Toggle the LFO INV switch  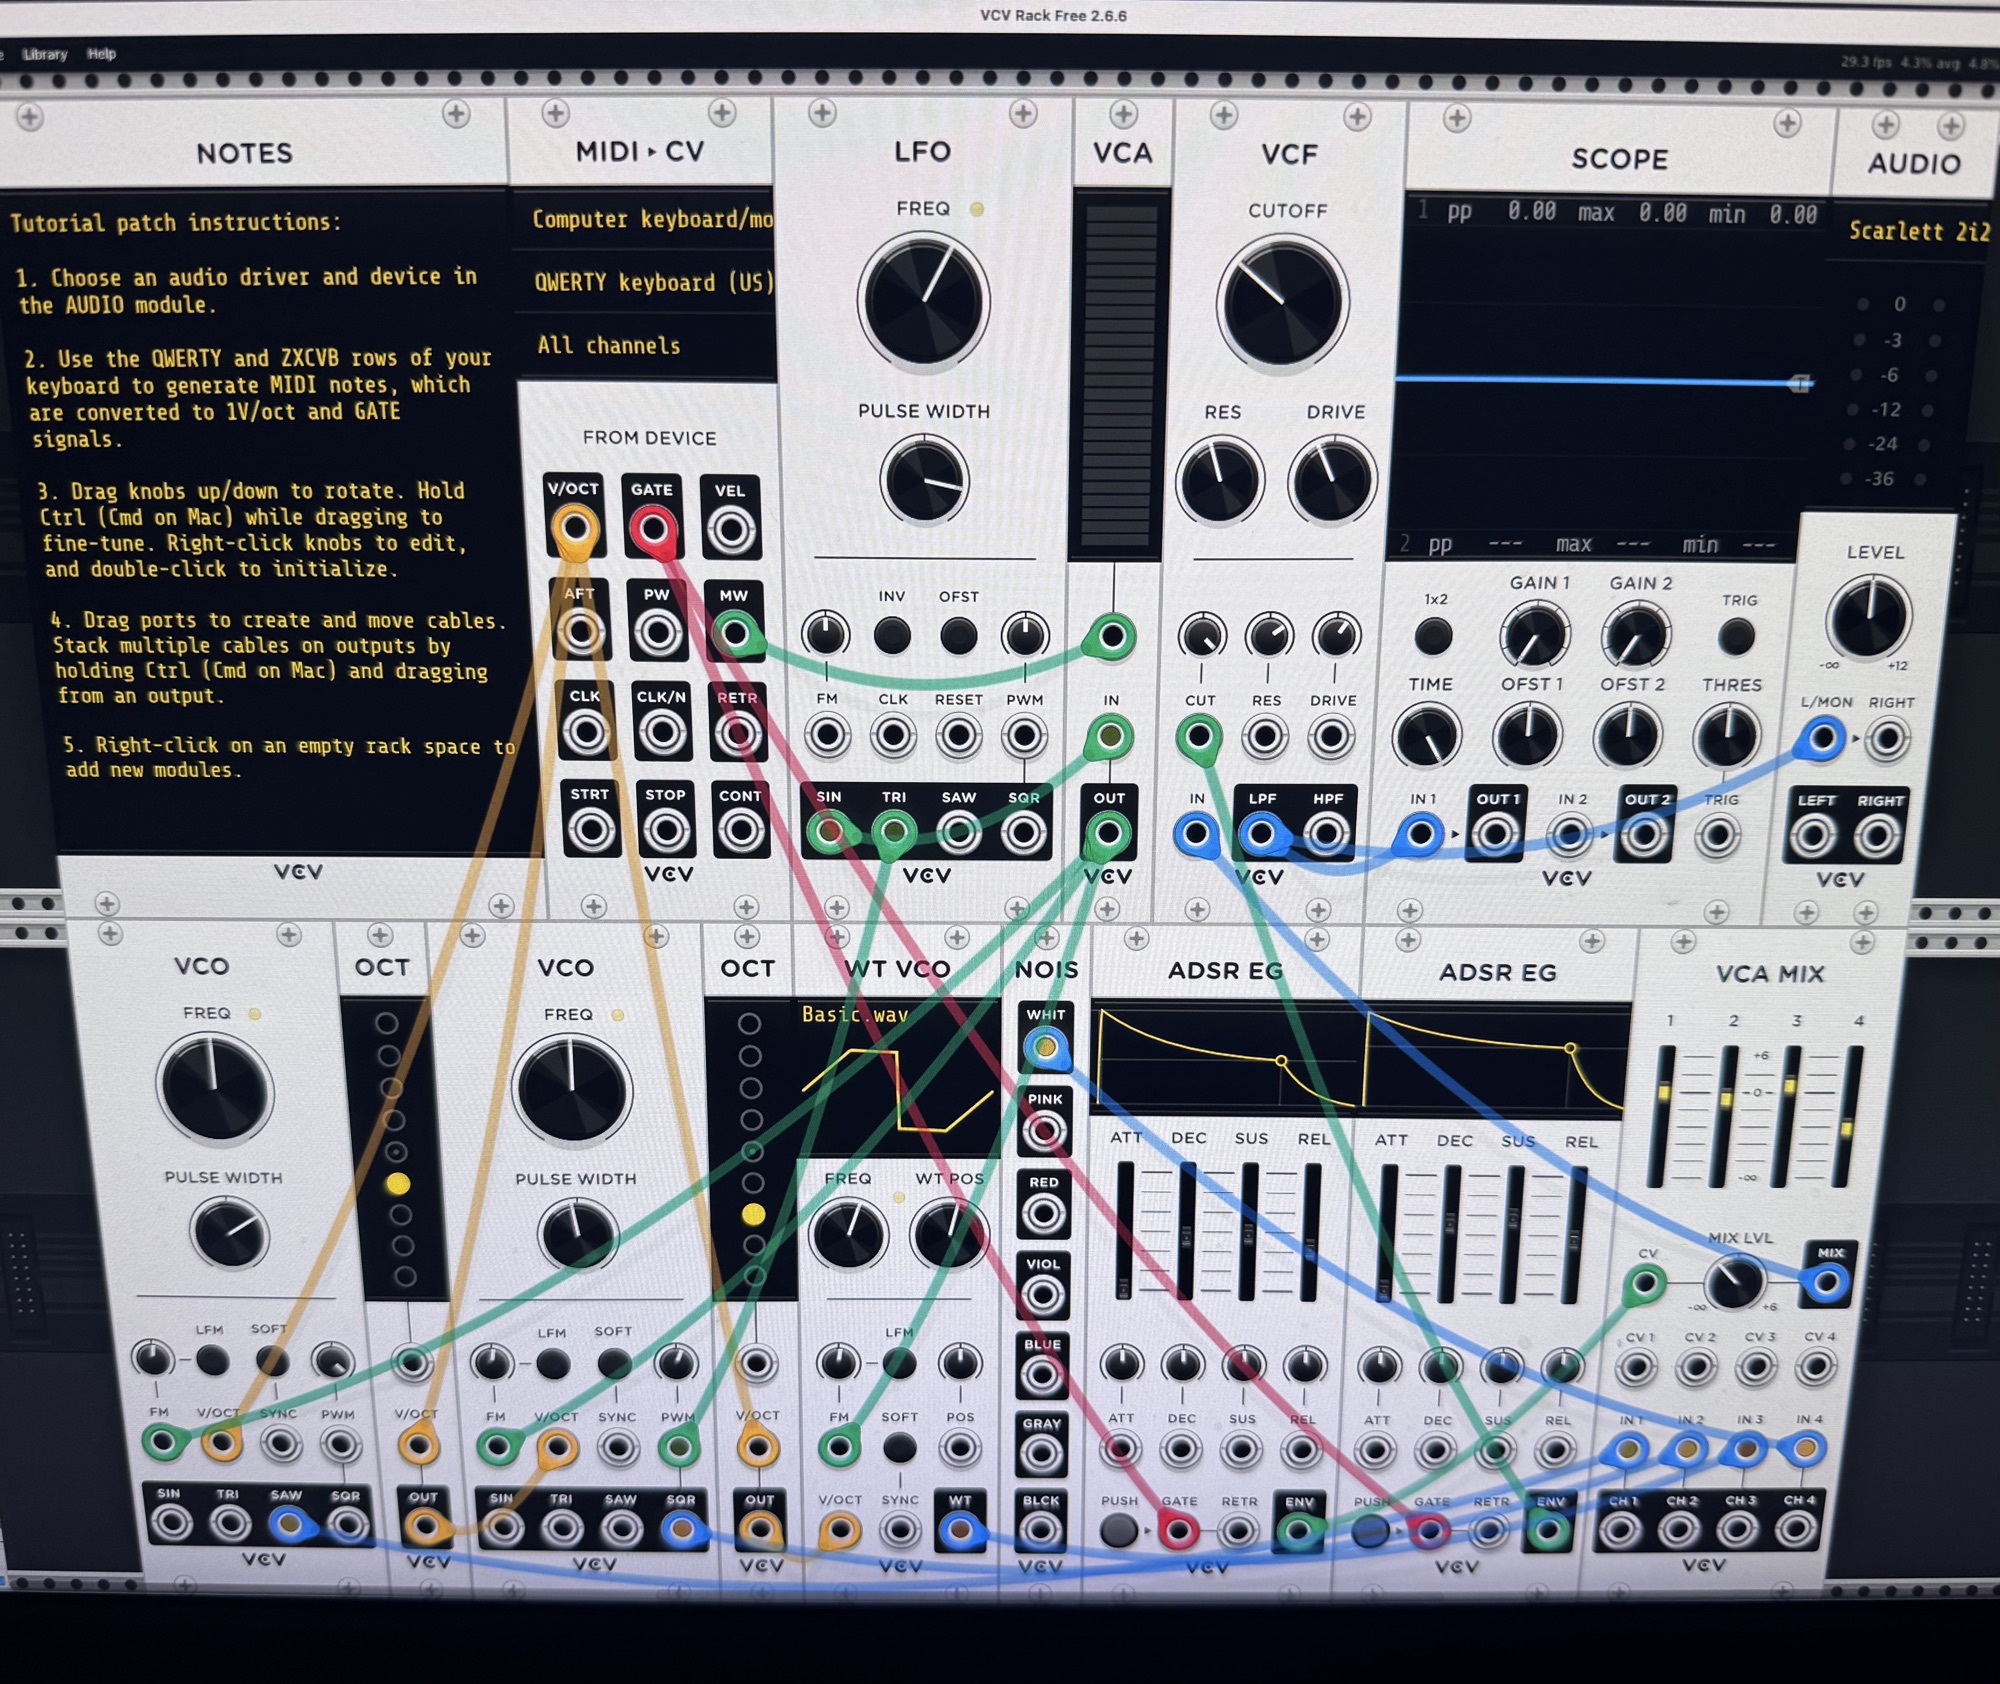[x=892, y=635]
